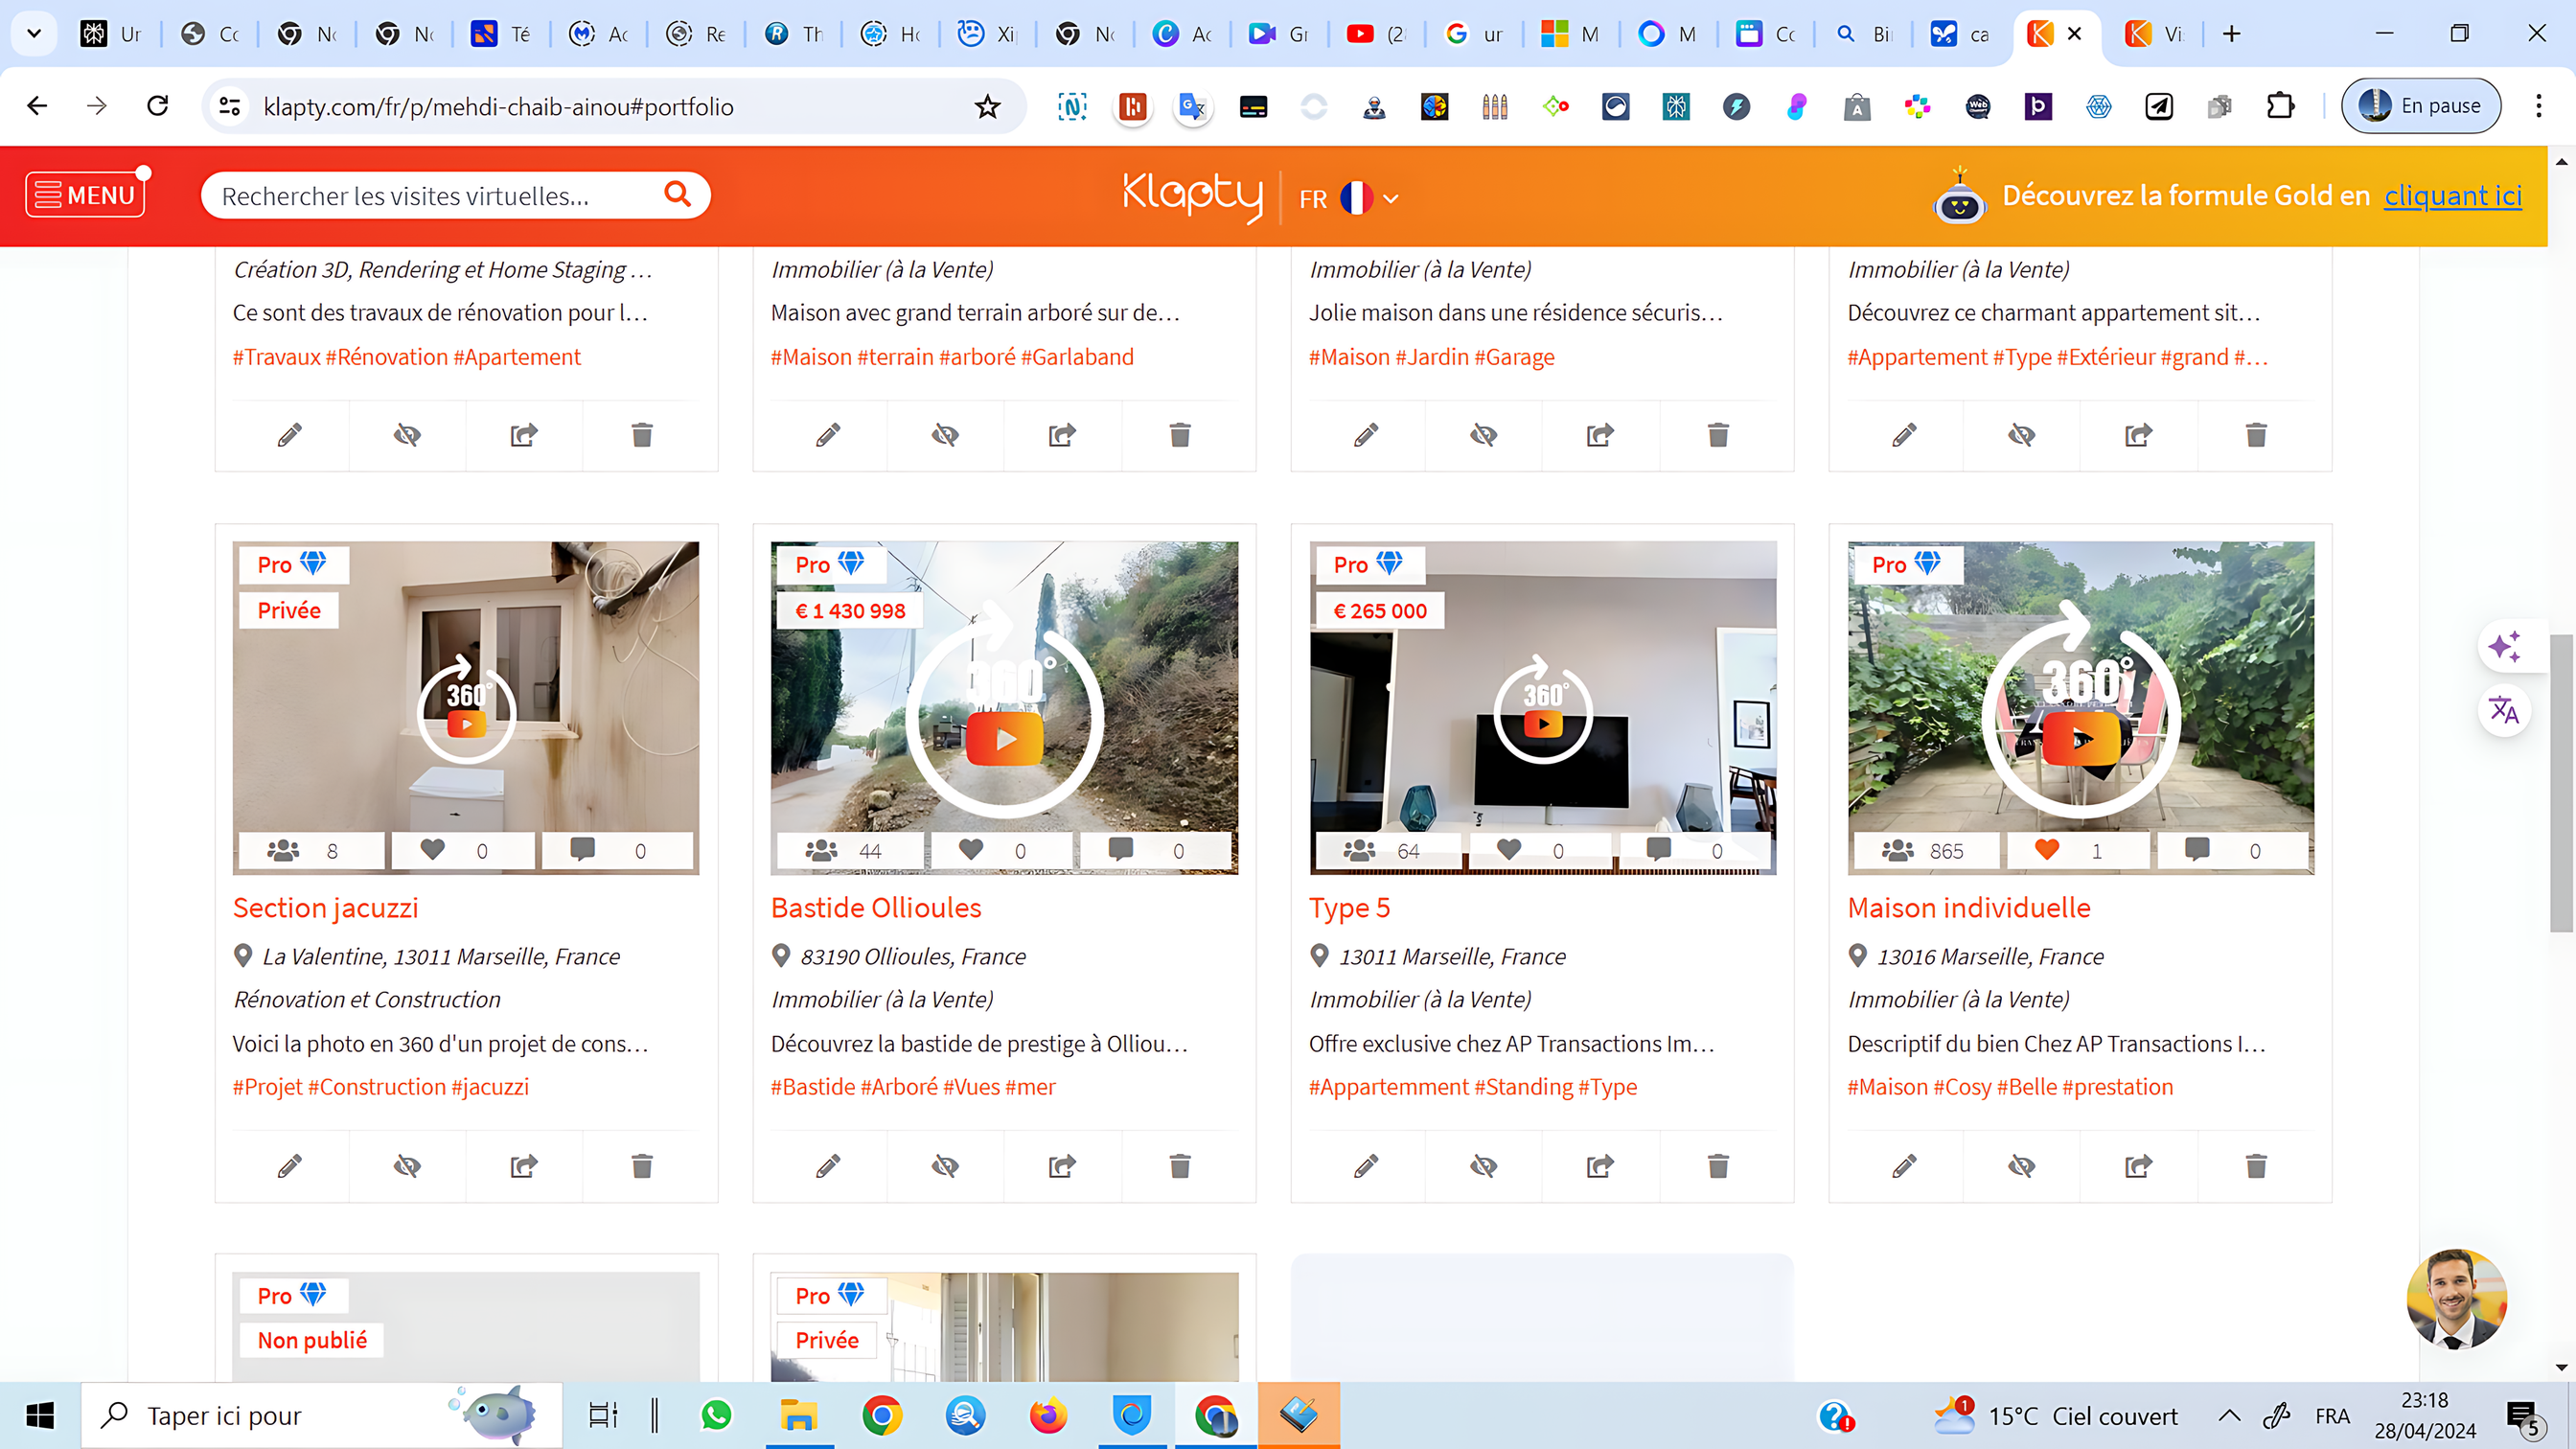Screen dimensions: 2576x1449
Task: Open the Klapty MENU
Action: pos(85,195)
